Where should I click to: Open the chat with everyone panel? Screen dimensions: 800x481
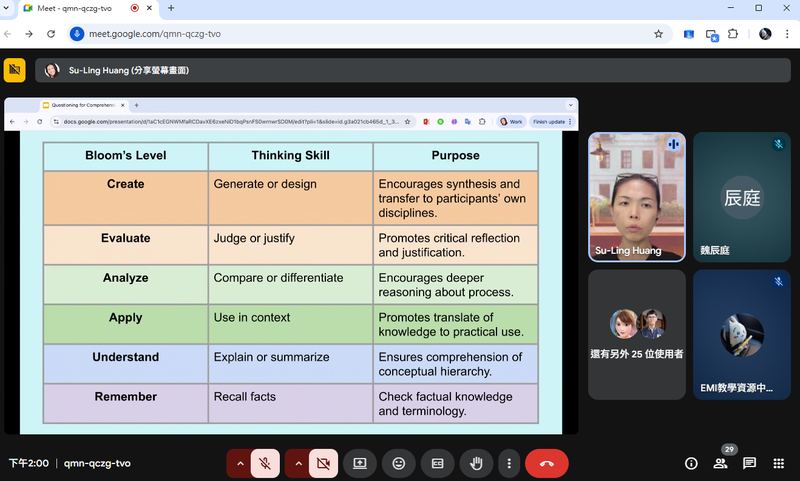tap(749, 464)
